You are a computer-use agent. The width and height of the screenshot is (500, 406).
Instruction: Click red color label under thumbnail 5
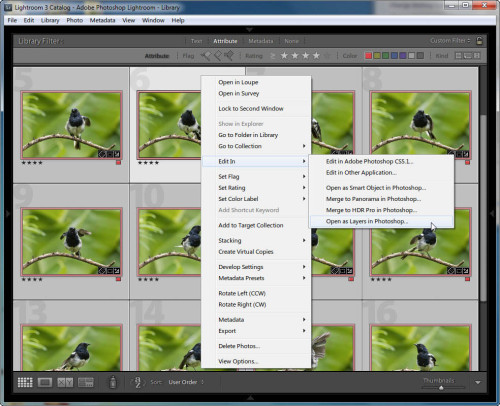(x=118, y=163)
